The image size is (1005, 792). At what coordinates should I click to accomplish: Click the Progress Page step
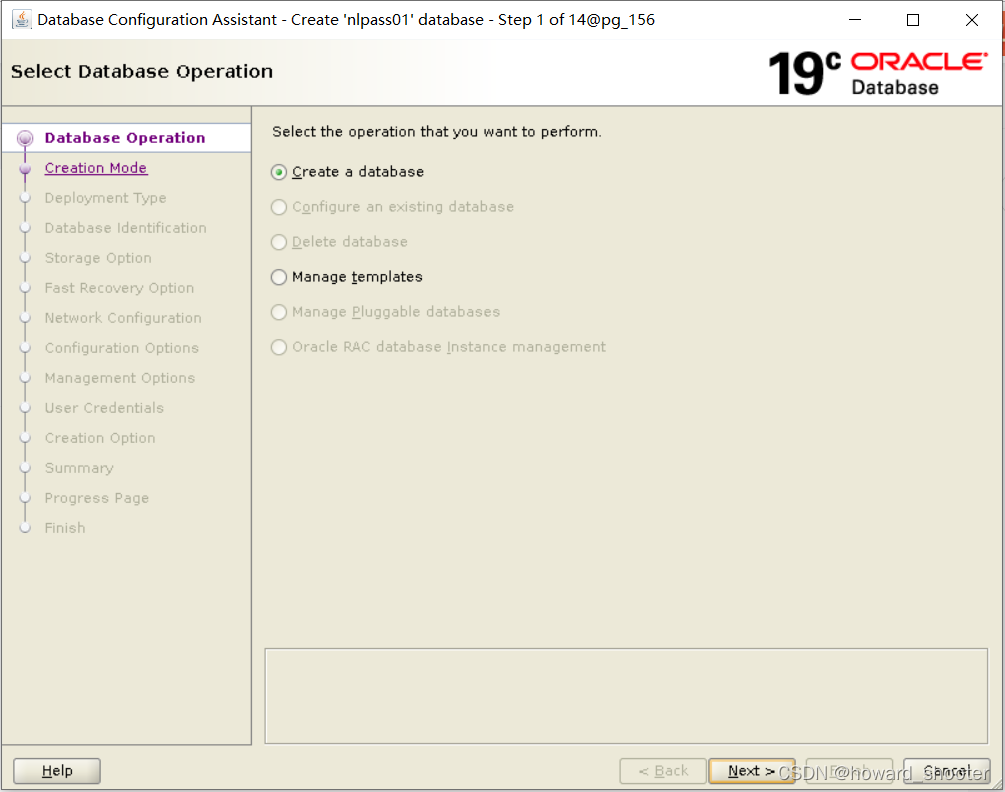(97, 498)
